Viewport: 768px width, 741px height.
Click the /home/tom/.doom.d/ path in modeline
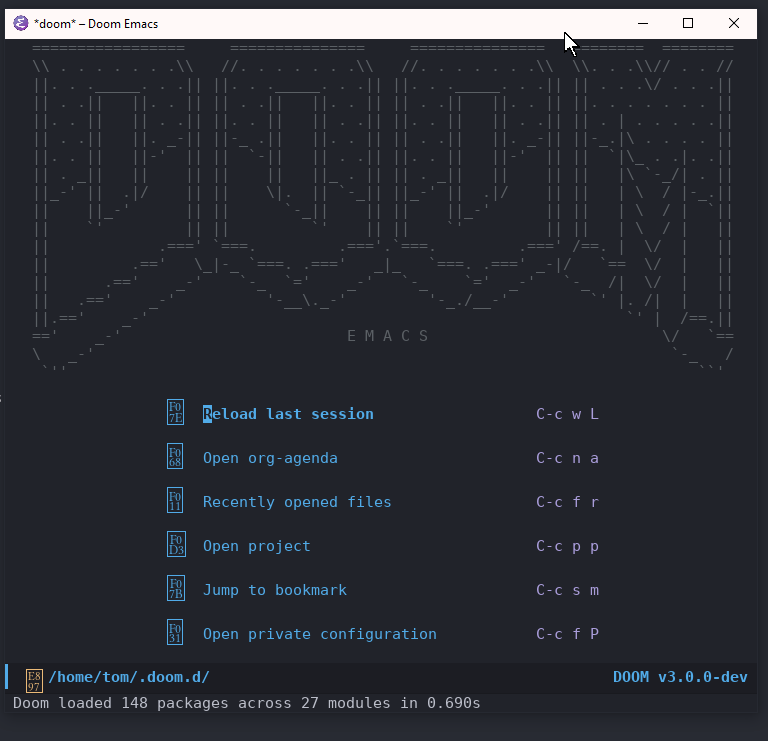click(x=129, y=677)
